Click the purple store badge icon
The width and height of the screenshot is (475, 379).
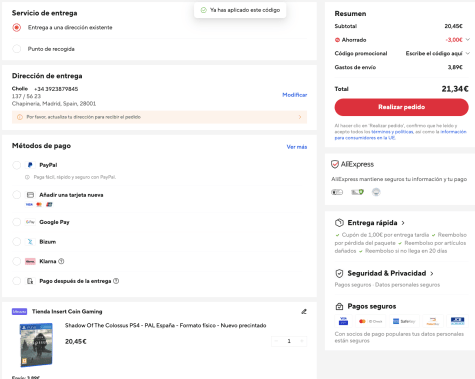19,312
